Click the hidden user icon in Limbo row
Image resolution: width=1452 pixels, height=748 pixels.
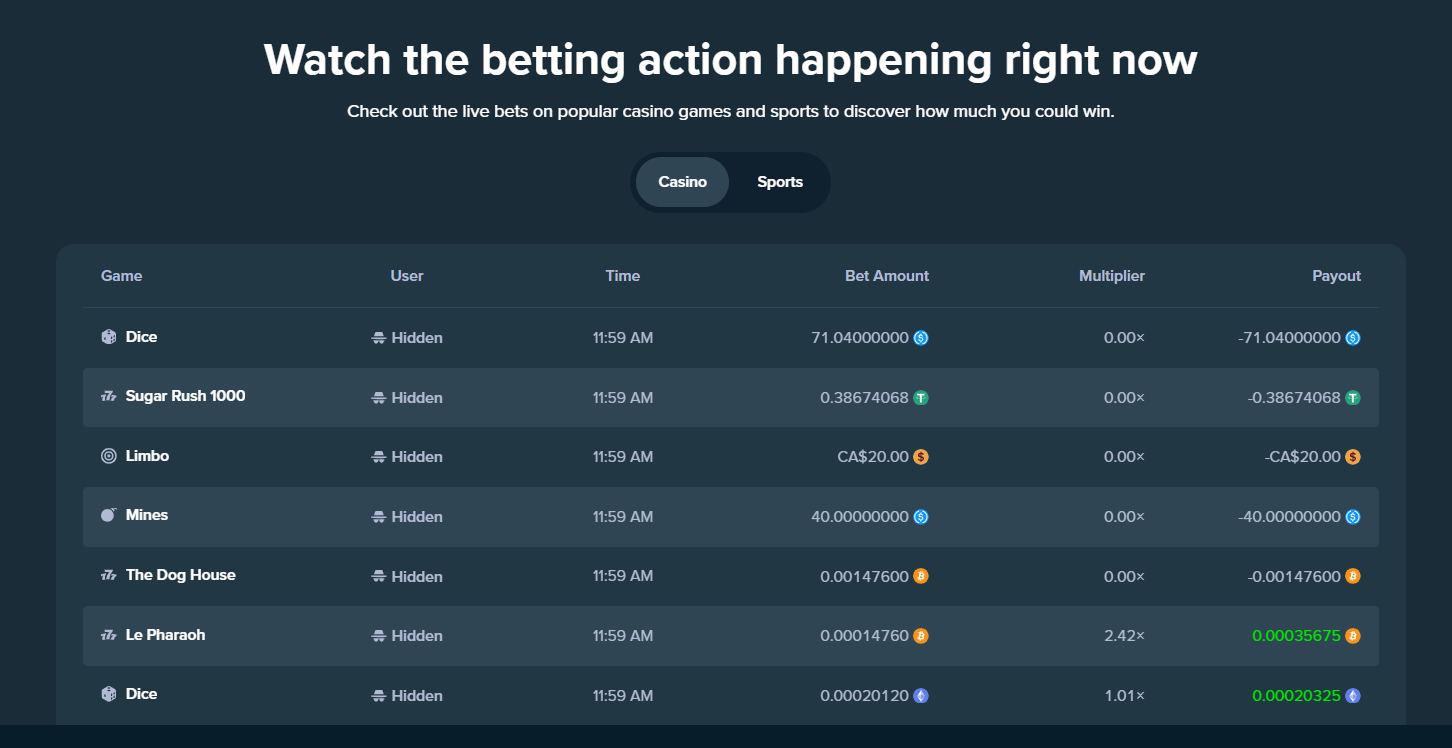379,457
